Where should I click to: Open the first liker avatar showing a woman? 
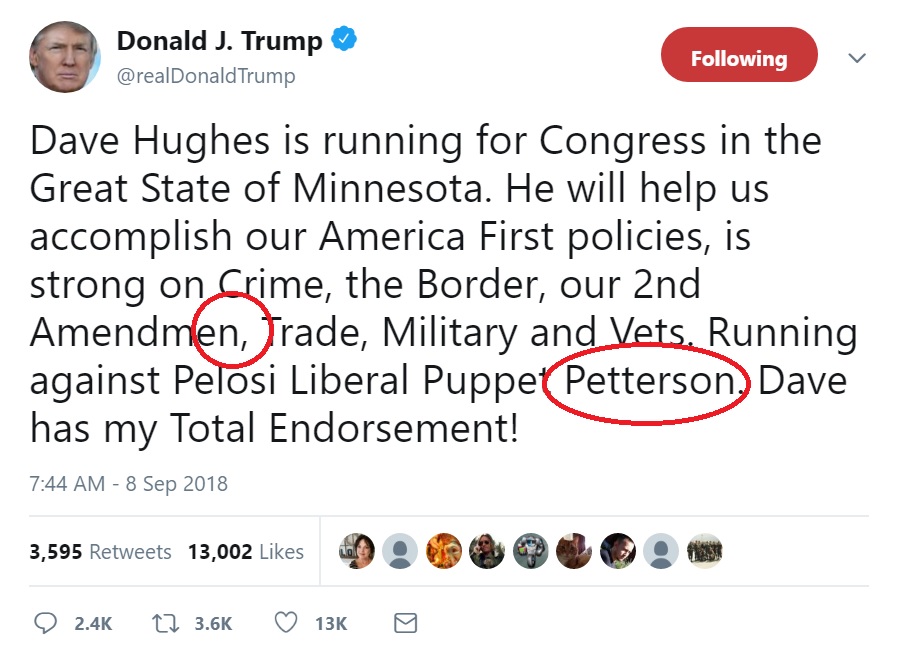(356, 551)
